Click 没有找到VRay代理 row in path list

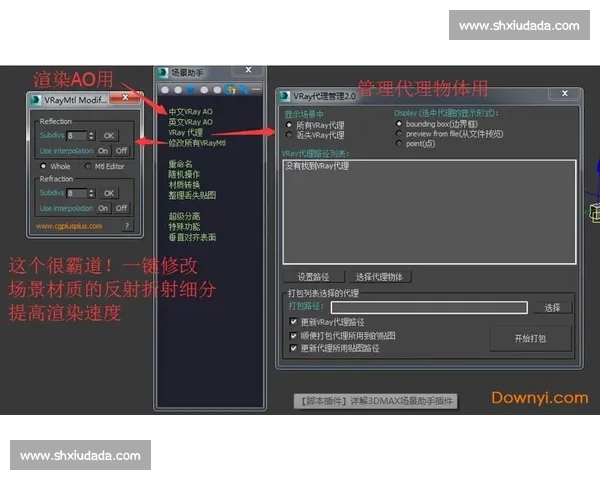point(317,166)
